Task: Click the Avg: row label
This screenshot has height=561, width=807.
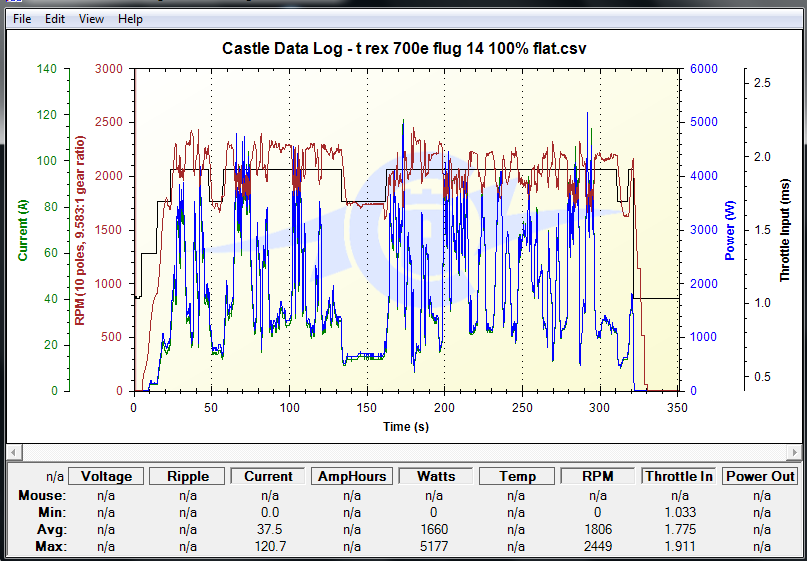Action: (x=52, y=529)
